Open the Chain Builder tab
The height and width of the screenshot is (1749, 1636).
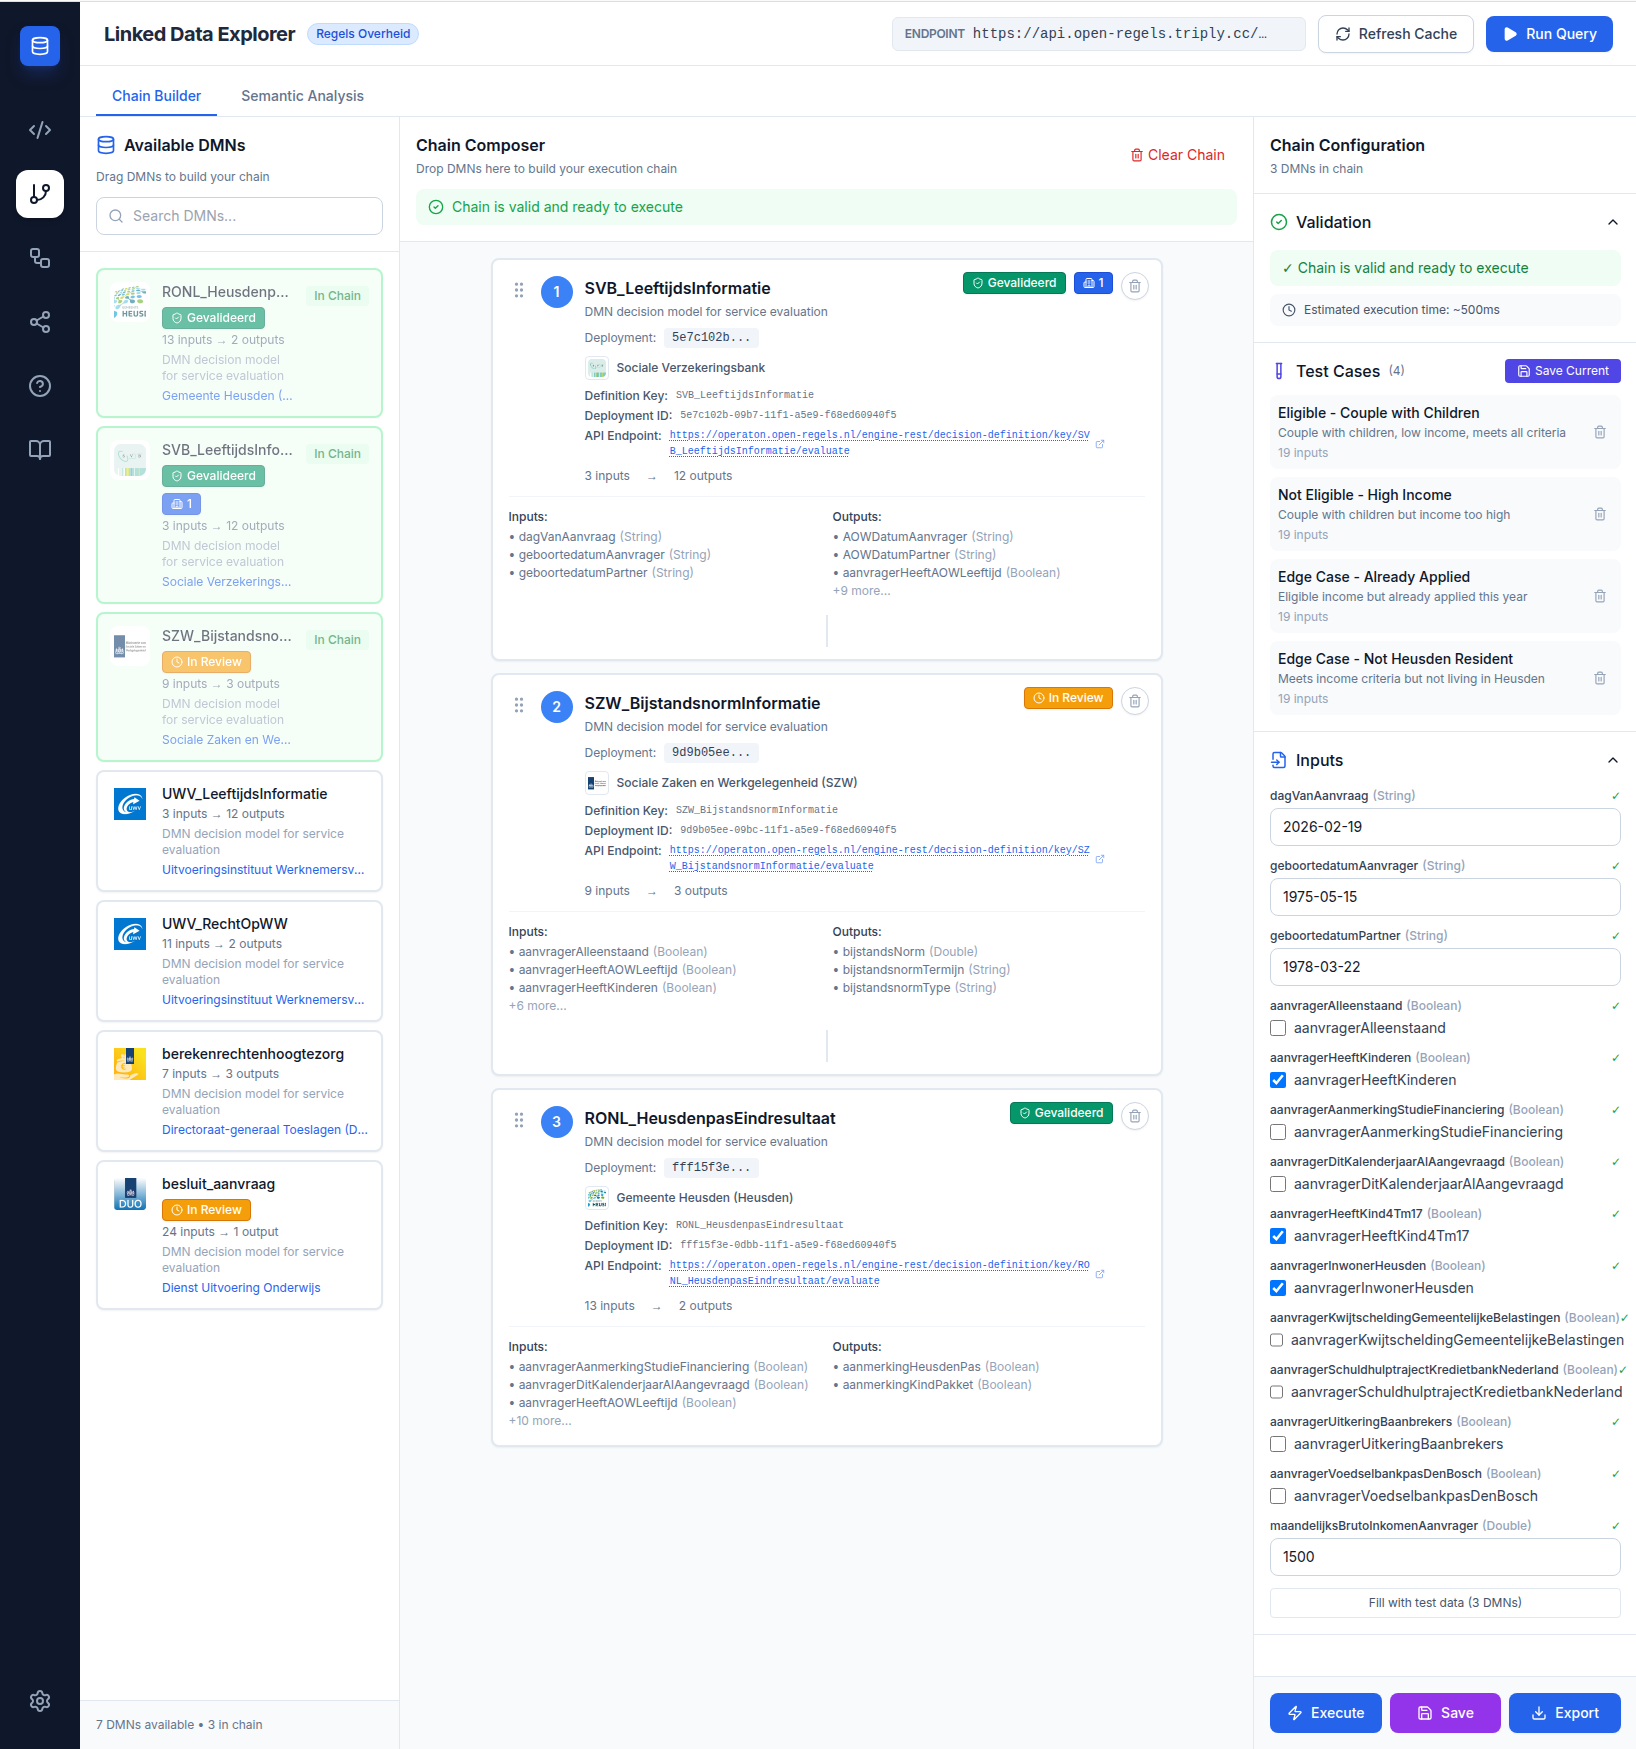[156, 96]
